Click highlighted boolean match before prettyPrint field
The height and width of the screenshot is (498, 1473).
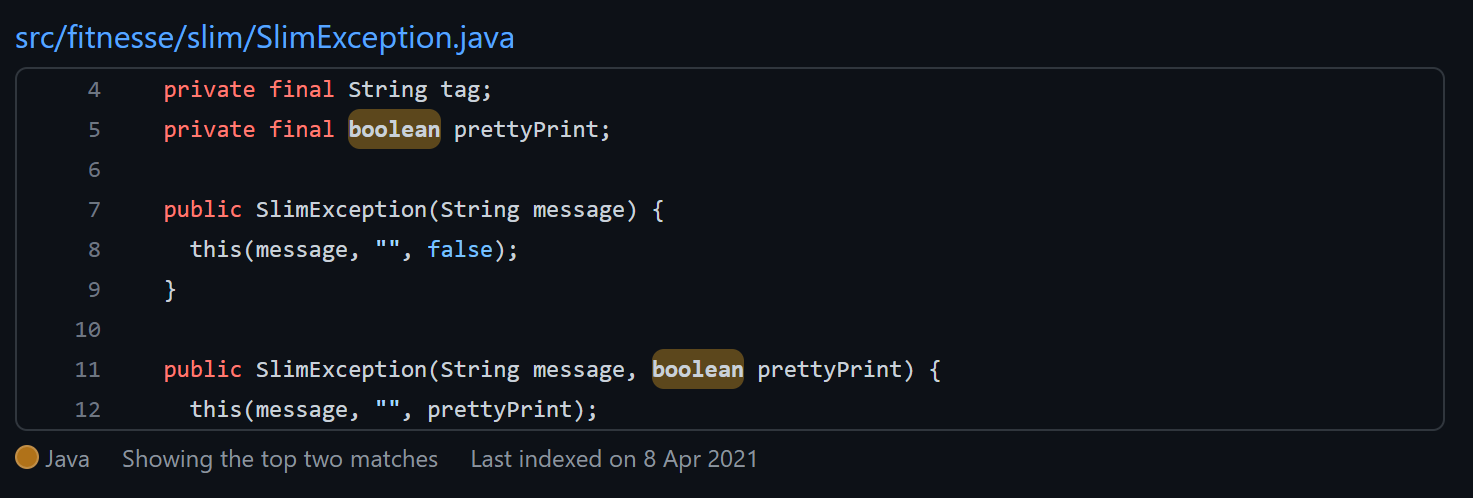(394, 130)
